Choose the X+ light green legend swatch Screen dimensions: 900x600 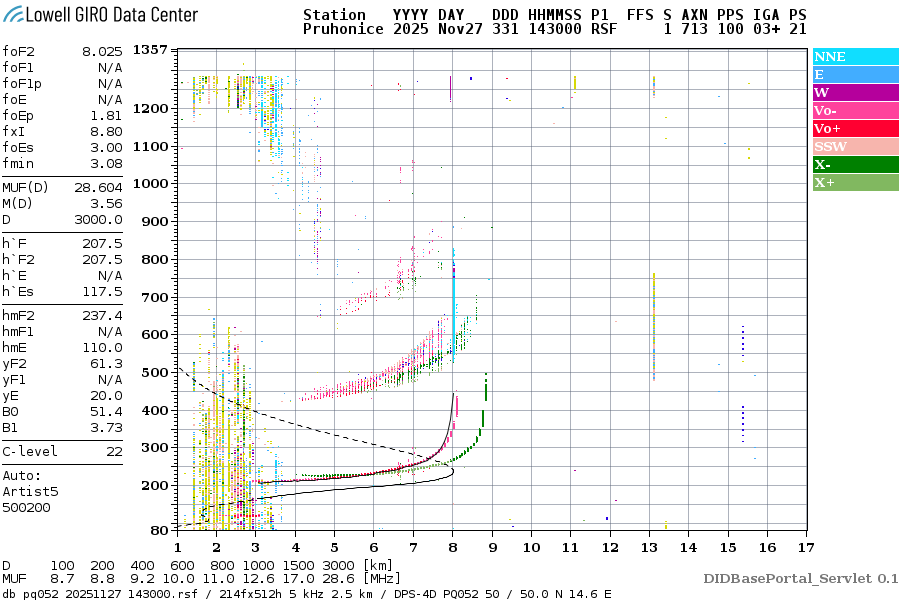click(855, 183)
